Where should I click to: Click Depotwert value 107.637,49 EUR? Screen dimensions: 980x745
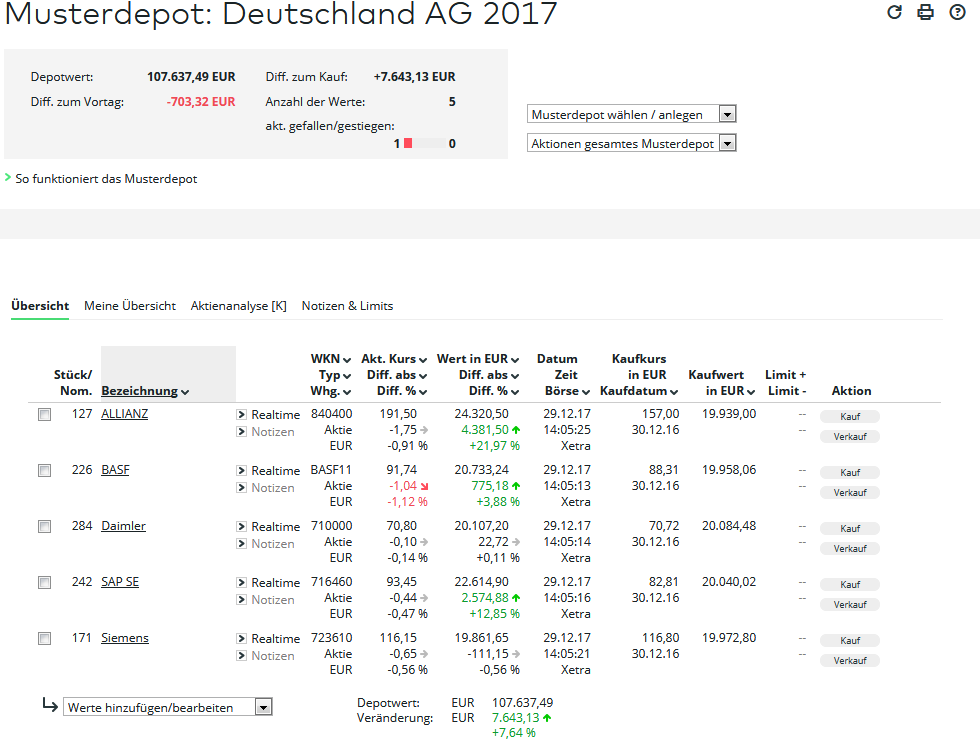(191, 77)
